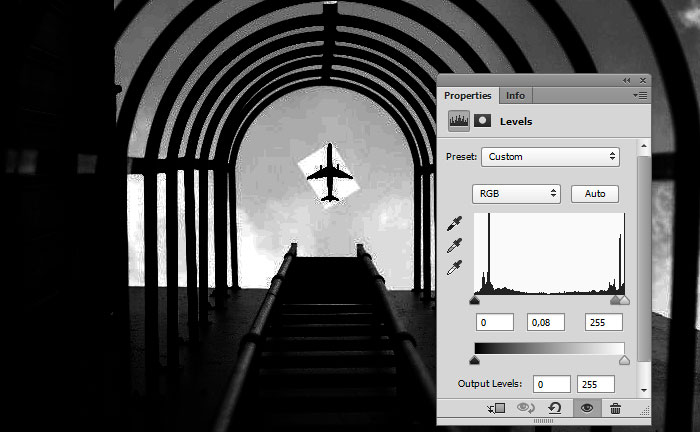700x432 pixels.
Task: Click the Properties panel vertical scrollbar thumb
Action: coord(644,259)
